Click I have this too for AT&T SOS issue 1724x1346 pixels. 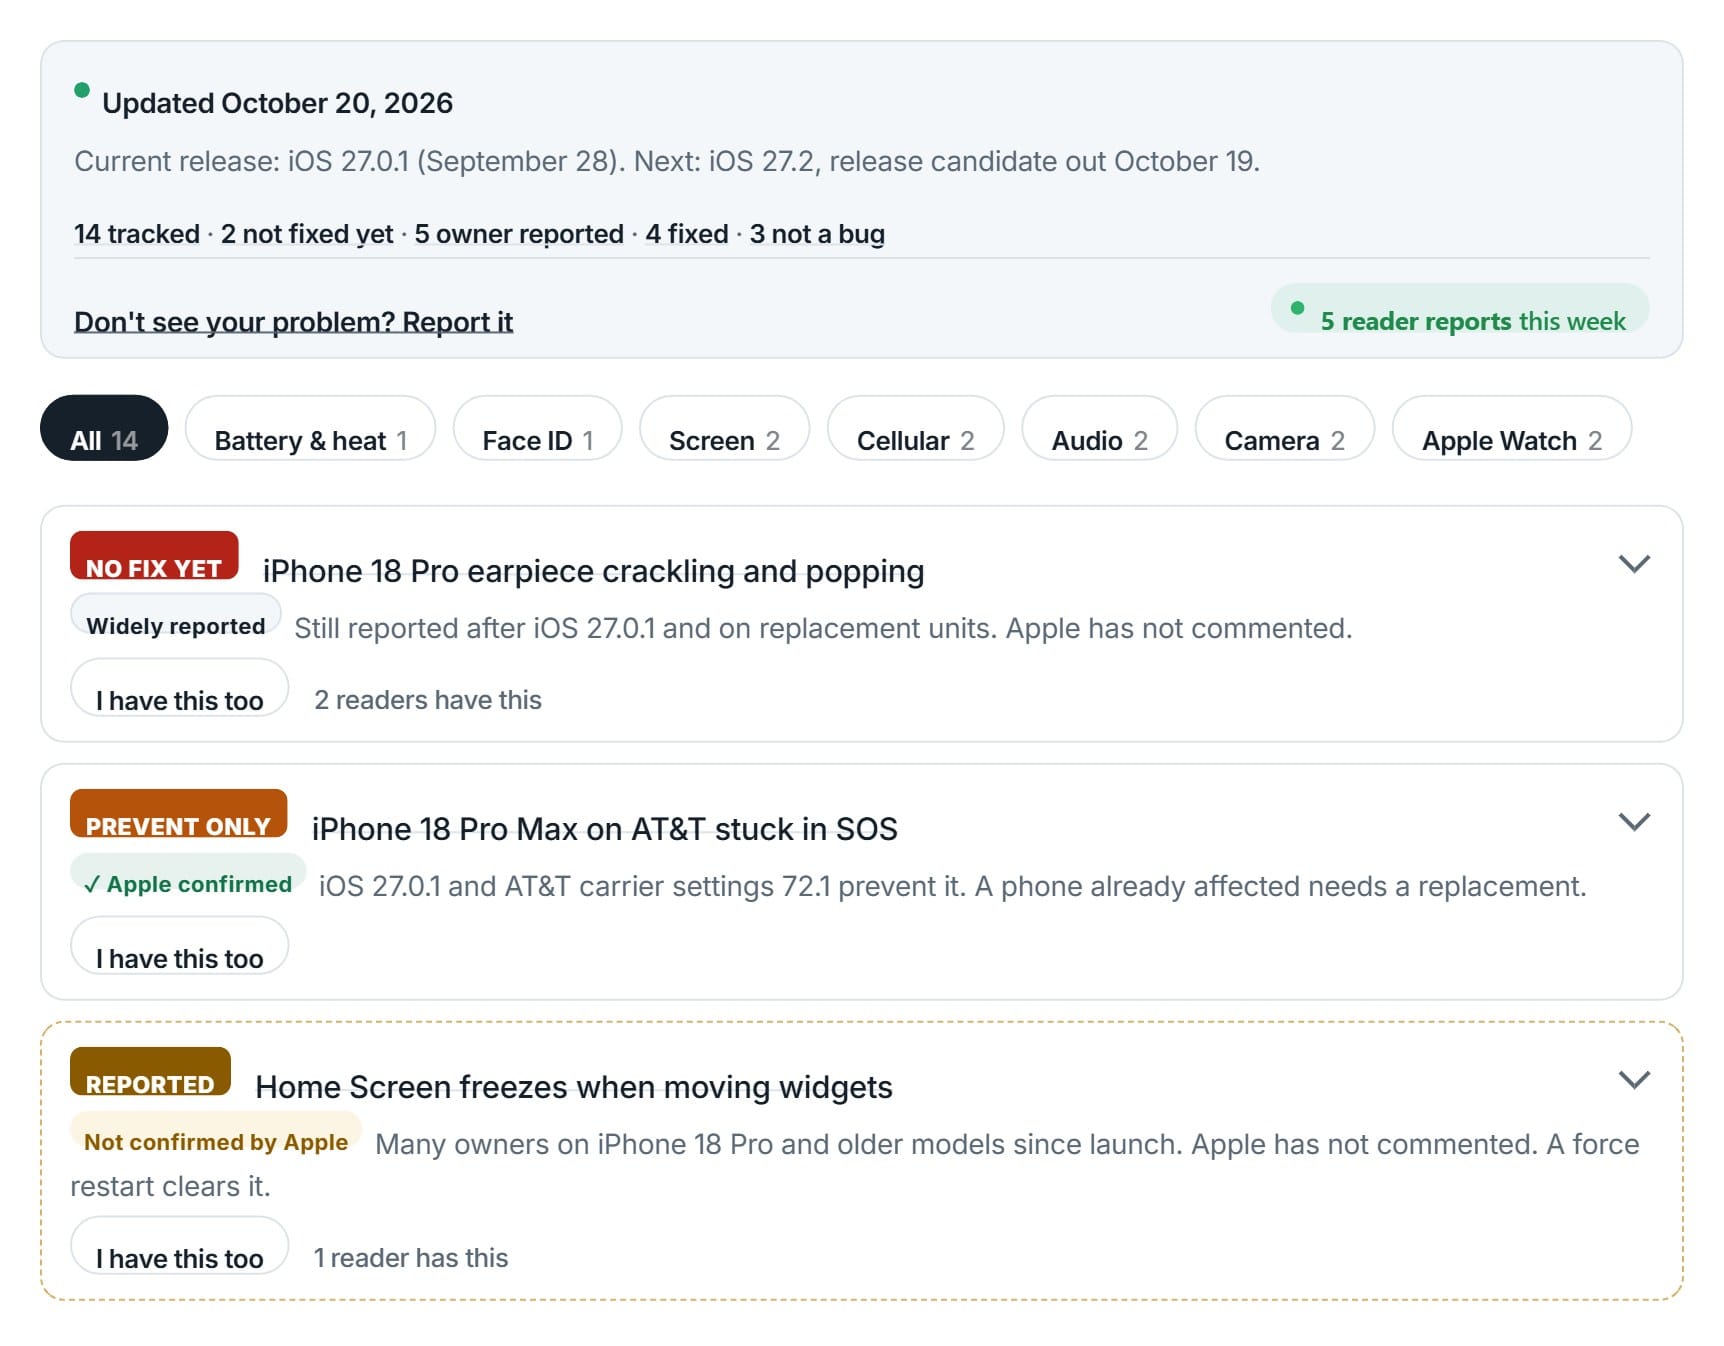pyautogui.click(x=179, y=945)
